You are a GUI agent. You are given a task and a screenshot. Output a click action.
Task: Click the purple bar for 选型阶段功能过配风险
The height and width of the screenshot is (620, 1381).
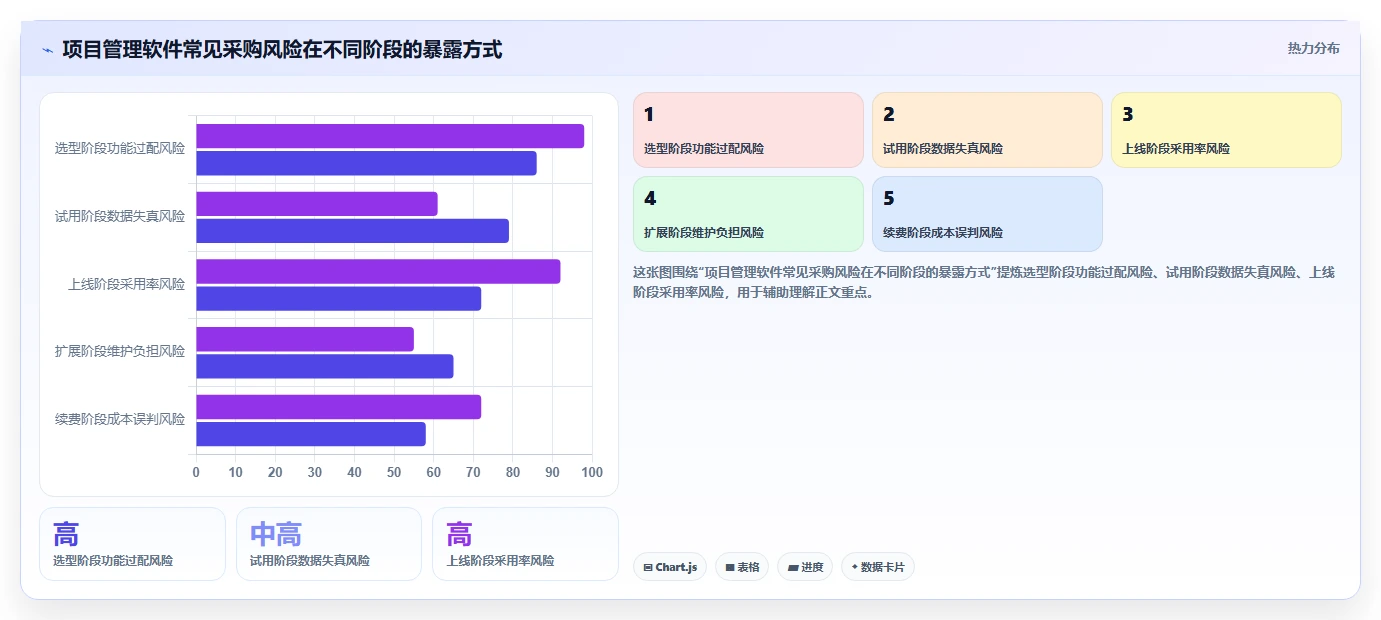tap(390, 136)
